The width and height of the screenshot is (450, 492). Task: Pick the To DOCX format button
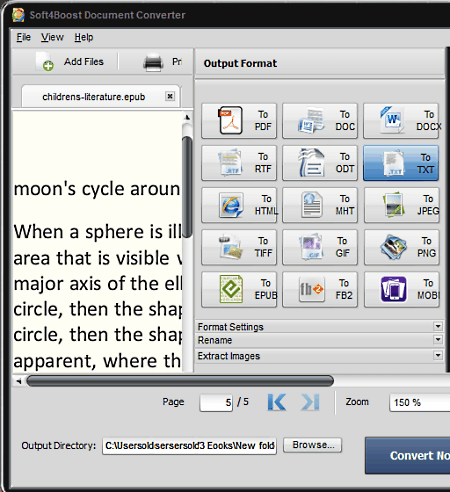tap(401, 121)
